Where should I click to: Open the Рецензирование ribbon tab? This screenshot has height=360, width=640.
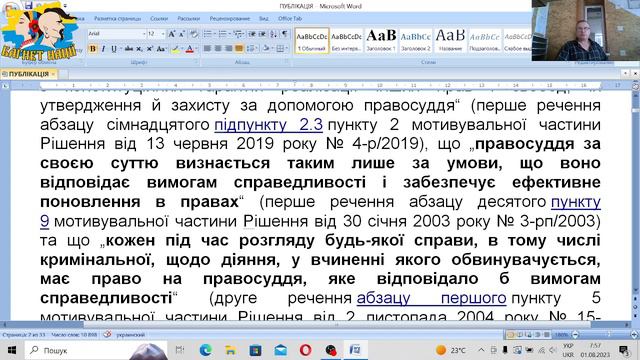(x=229, y=19)
